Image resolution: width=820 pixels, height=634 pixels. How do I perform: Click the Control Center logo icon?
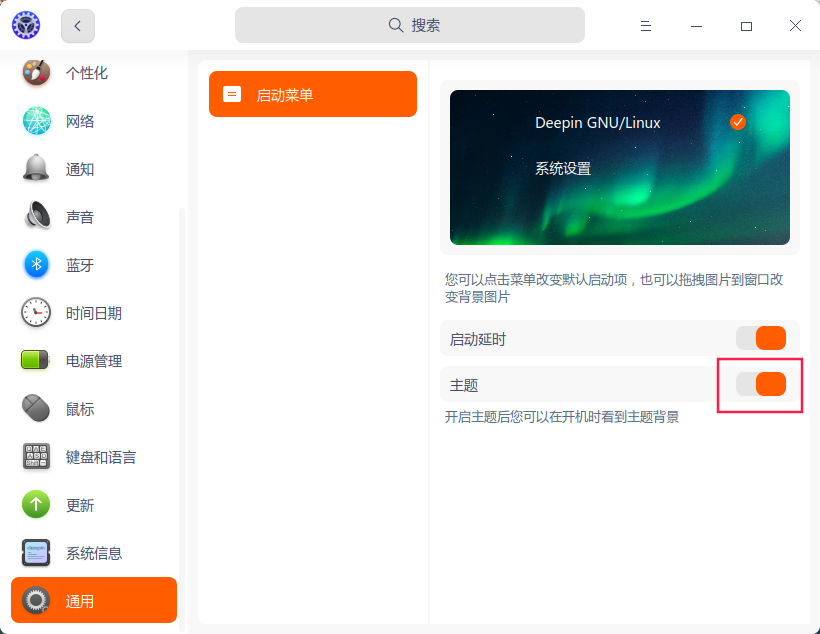26,25
